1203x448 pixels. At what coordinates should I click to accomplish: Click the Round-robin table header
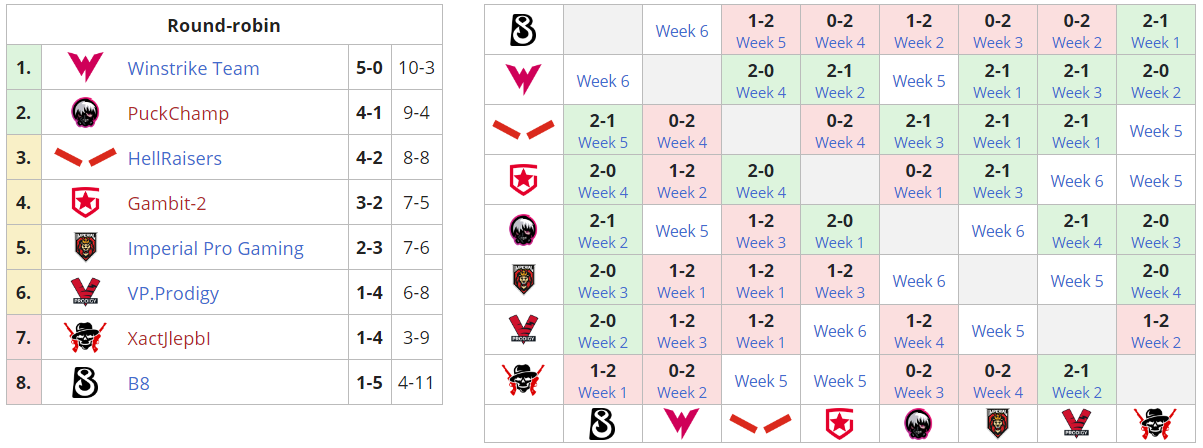(224, 25)
